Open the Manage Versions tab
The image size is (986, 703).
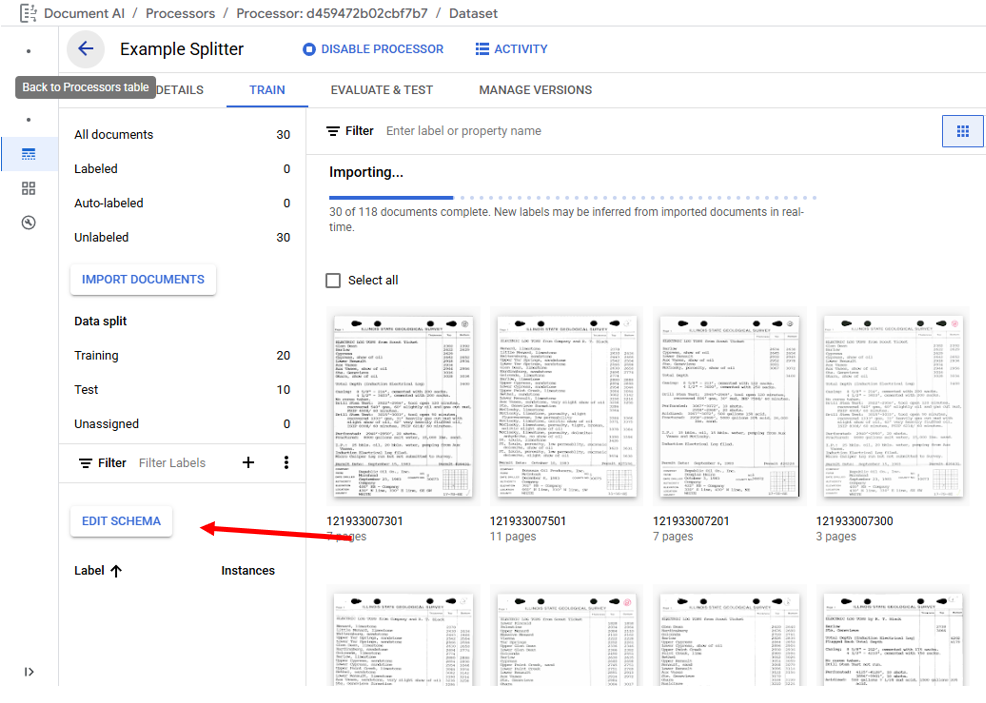(x=535, y=90)
